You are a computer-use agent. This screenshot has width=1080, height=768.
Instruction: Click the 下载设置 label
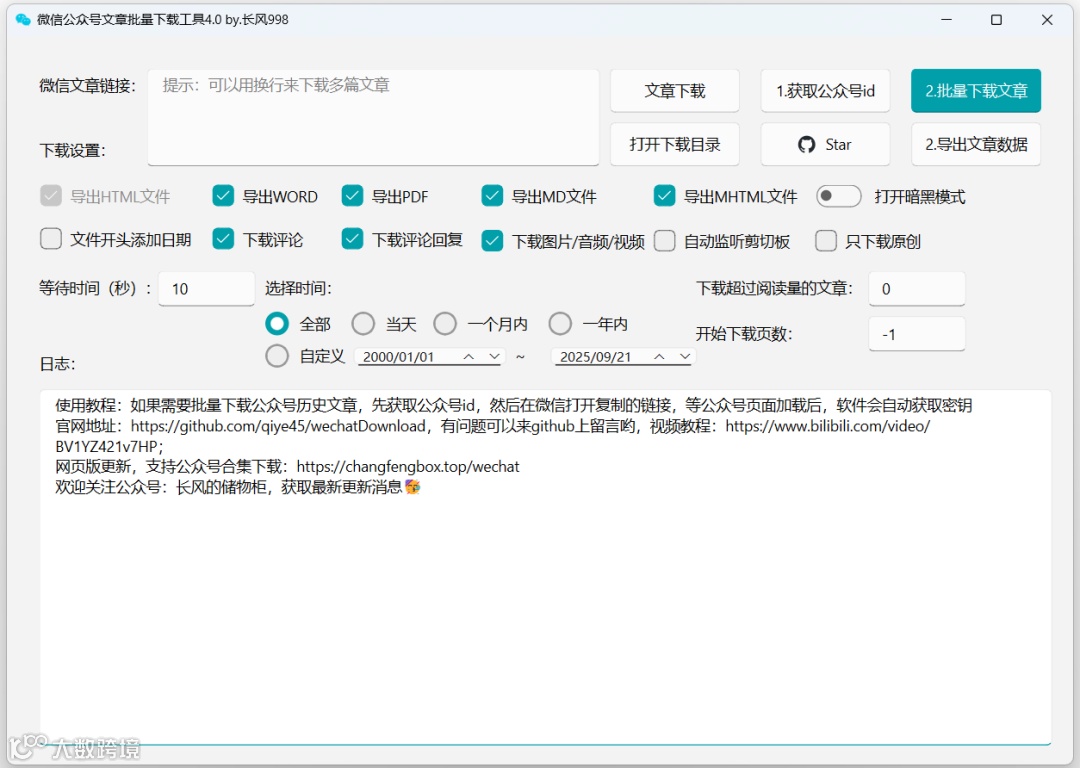tap(72, 150)
